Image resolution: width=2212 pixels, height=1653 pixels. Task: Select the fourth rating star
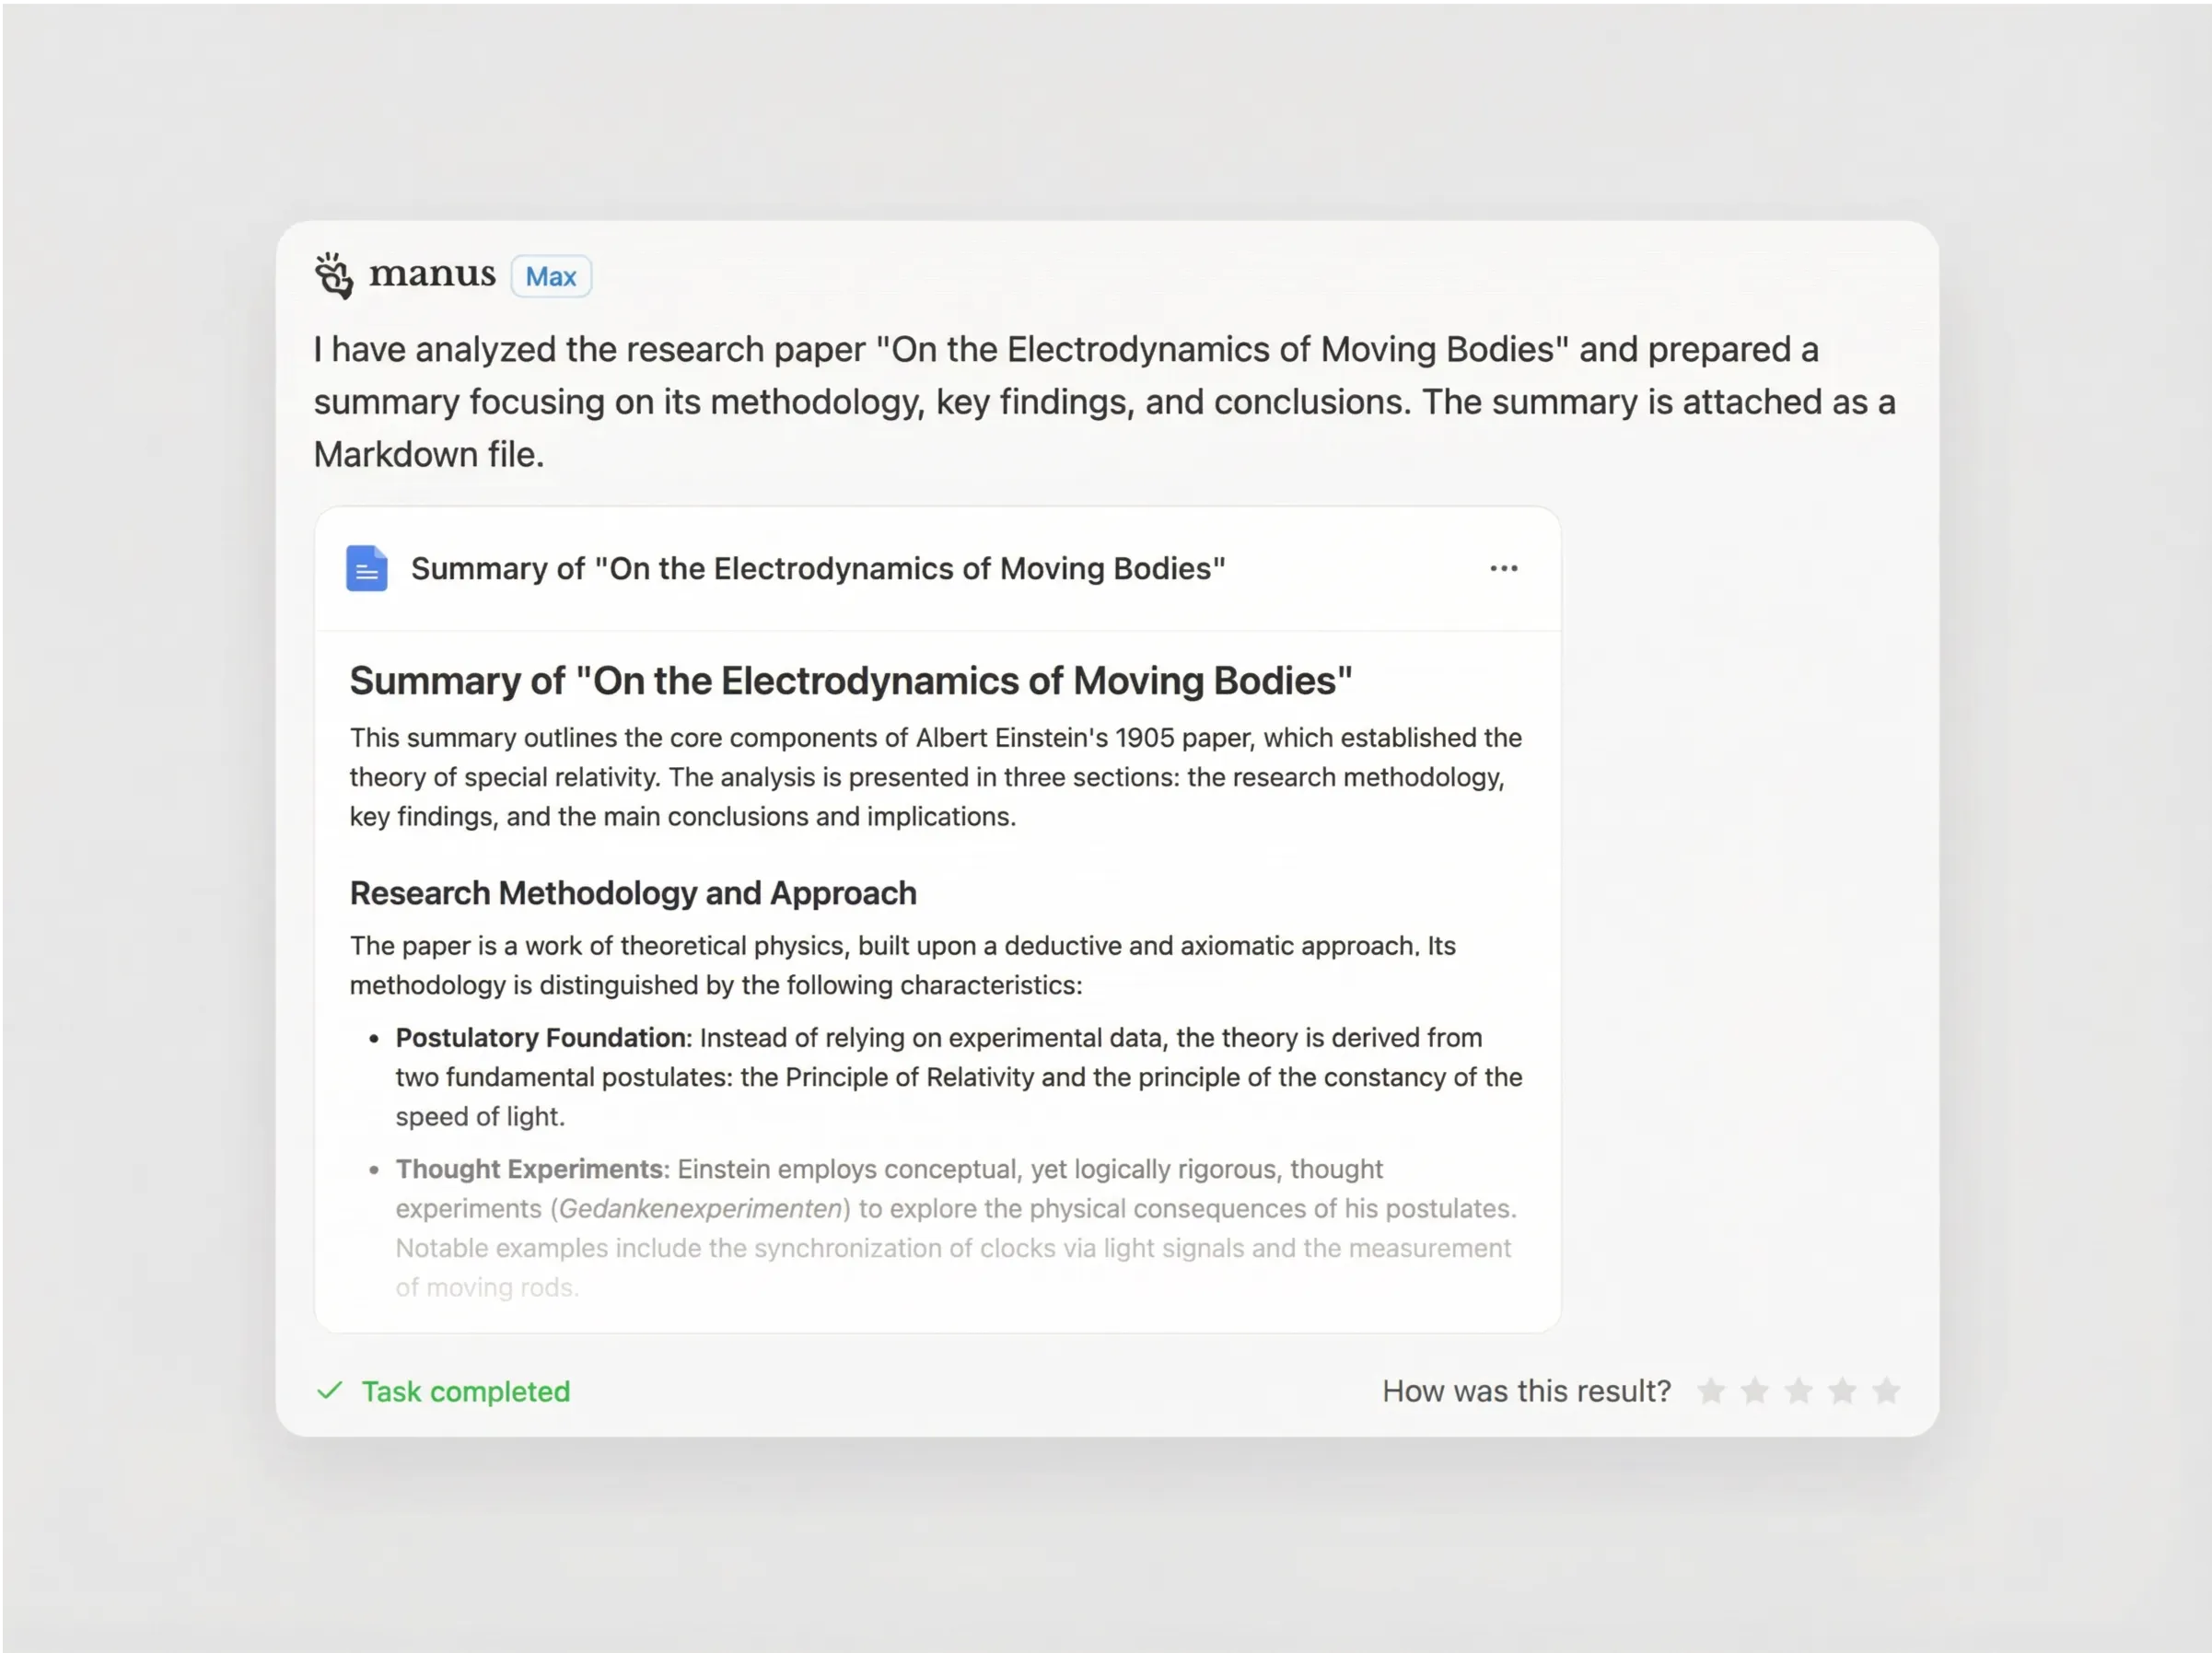(1843, 1391)
